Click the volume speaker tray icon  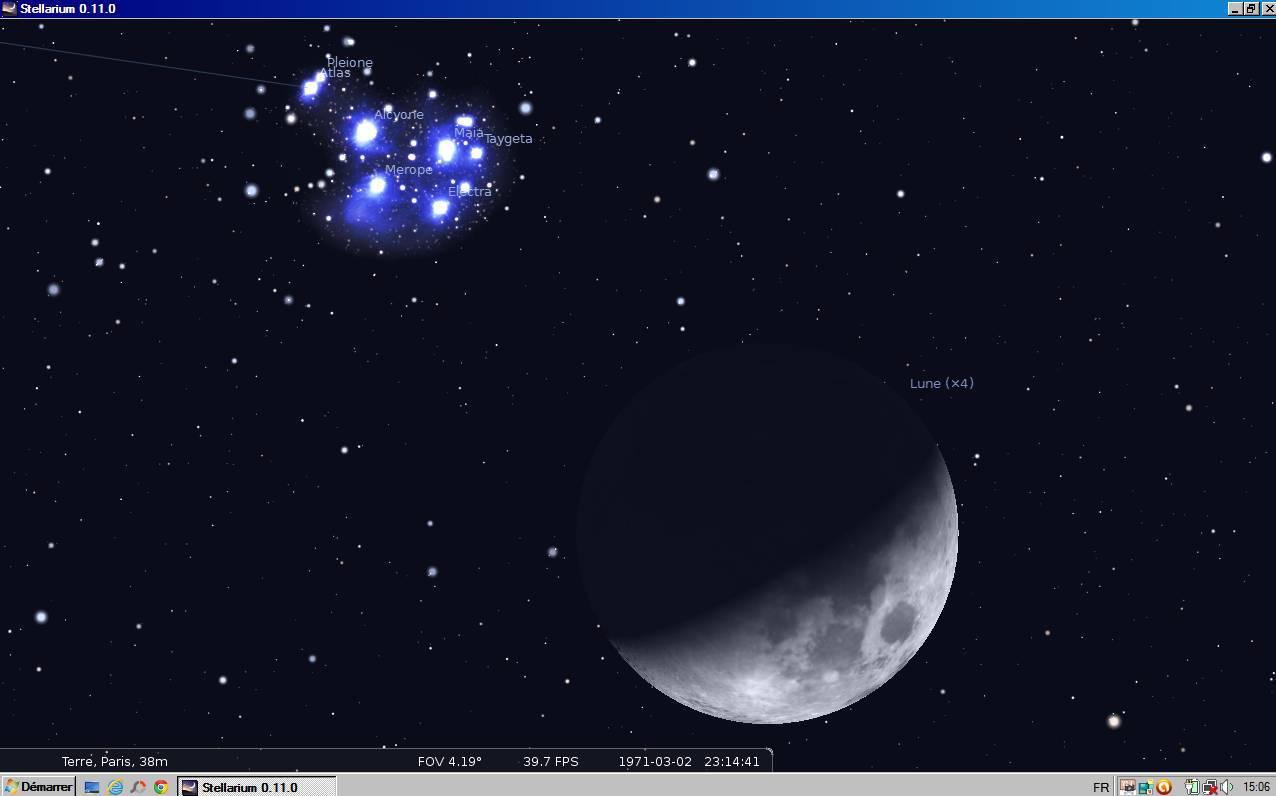1226,787
